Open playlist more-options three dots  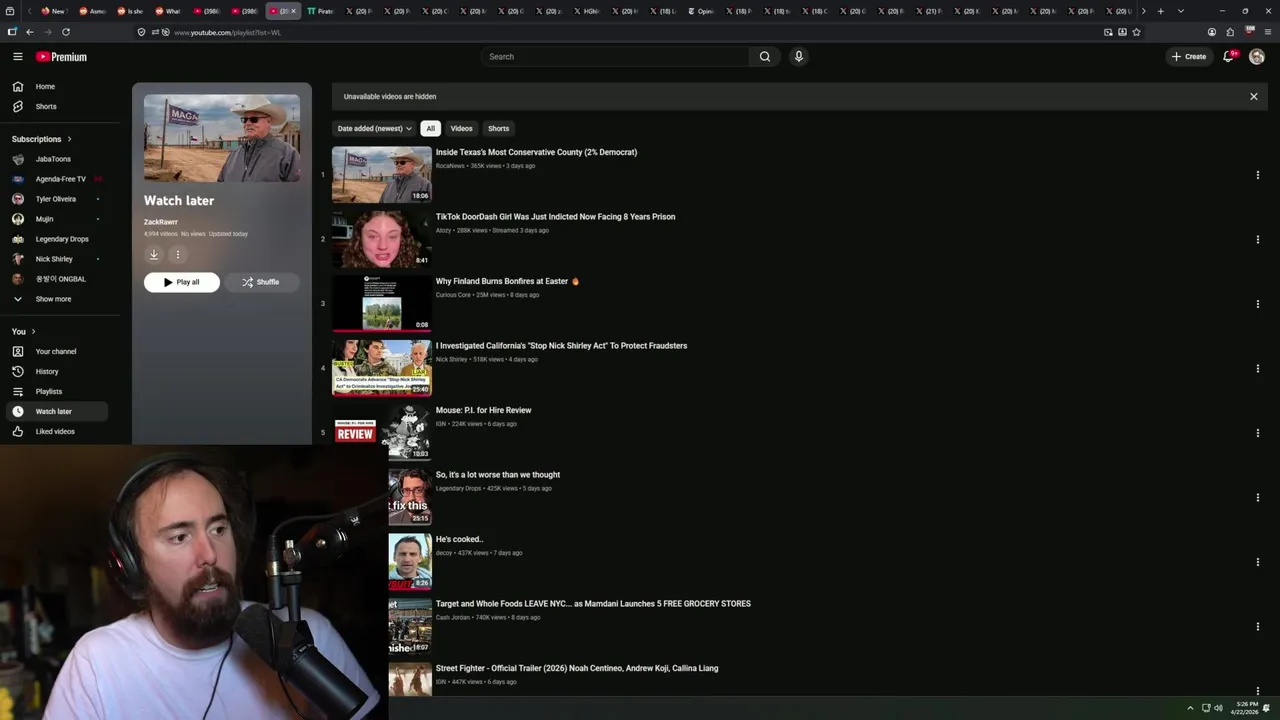(x=177, y=254)
